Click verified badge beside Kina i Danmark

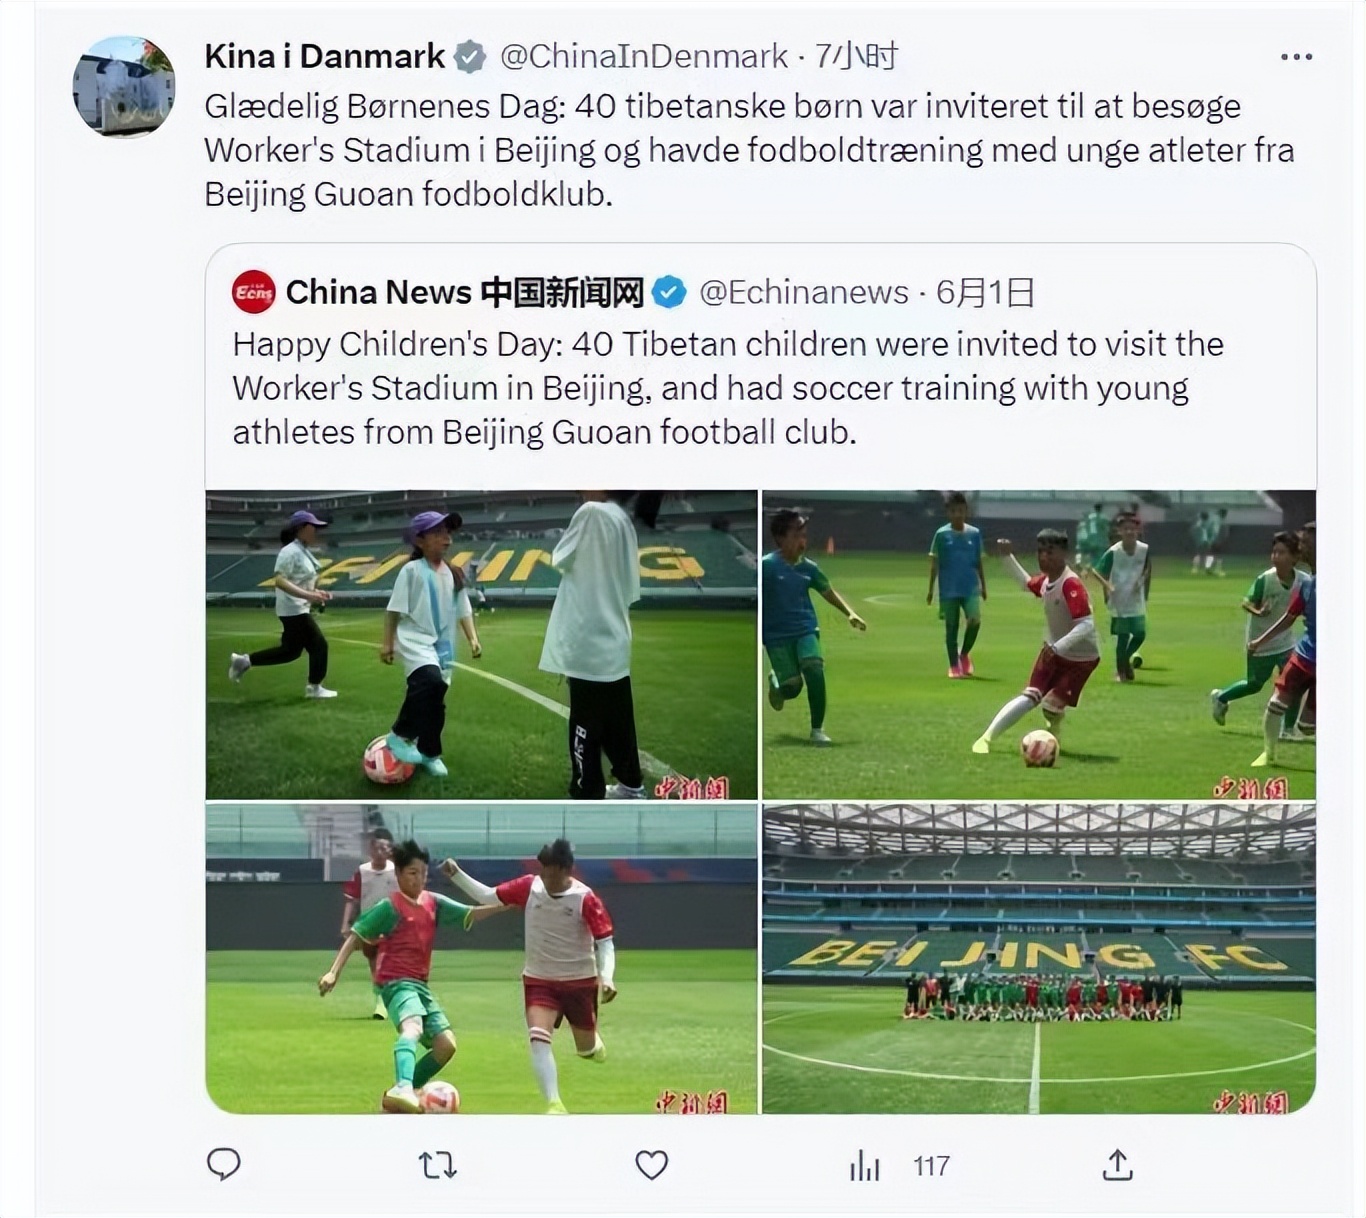click(x=470, y=57)
